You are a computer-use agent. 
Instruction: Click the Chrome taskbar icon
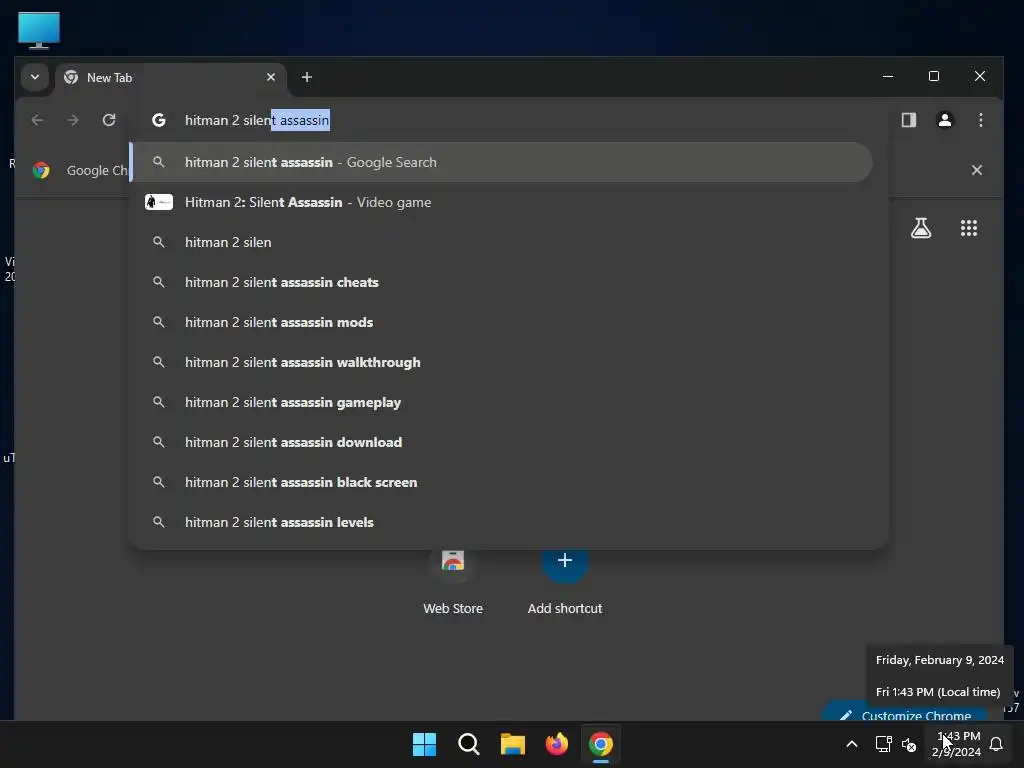[x=601, y=744]
